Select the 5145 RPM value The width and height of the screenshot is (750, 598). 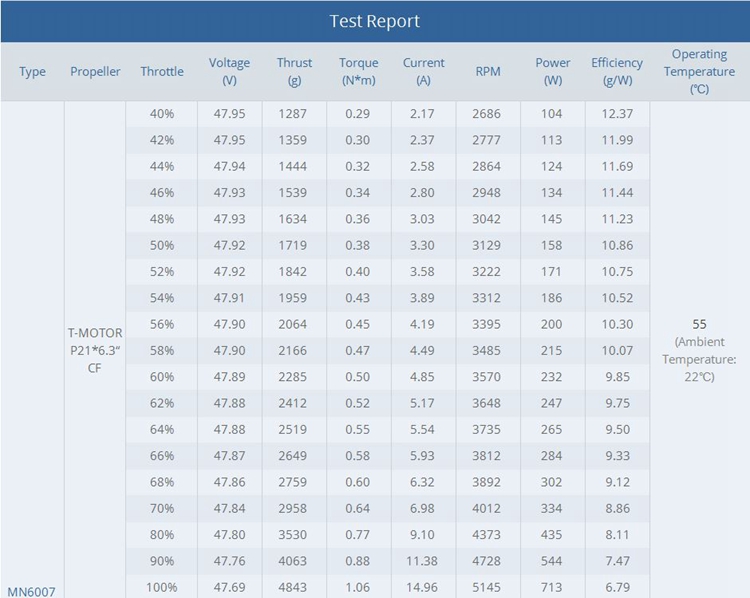point(488,587)
